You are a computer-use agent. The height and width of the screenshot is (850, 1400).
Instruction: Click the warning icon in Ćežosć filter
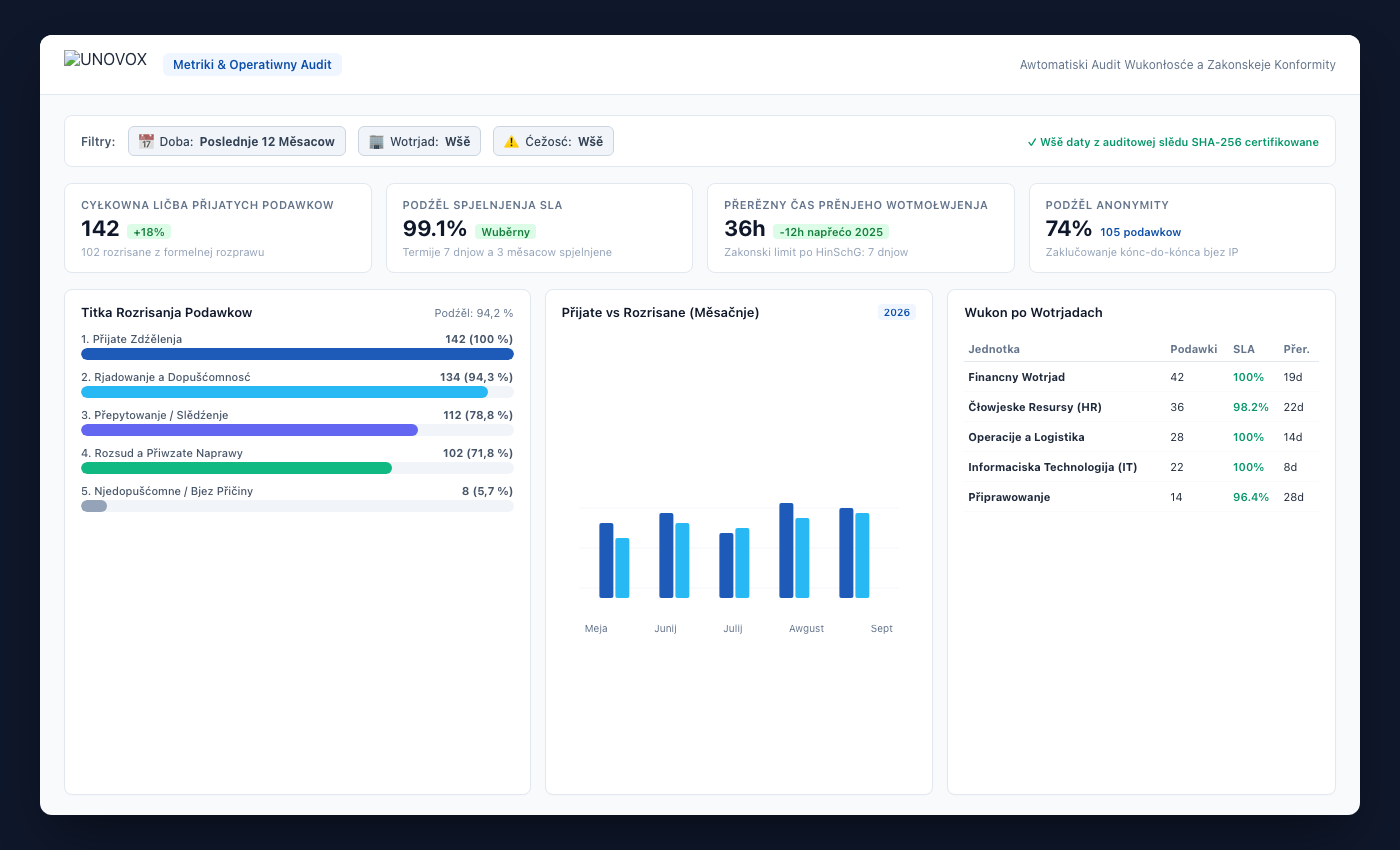tap(511, 141)
